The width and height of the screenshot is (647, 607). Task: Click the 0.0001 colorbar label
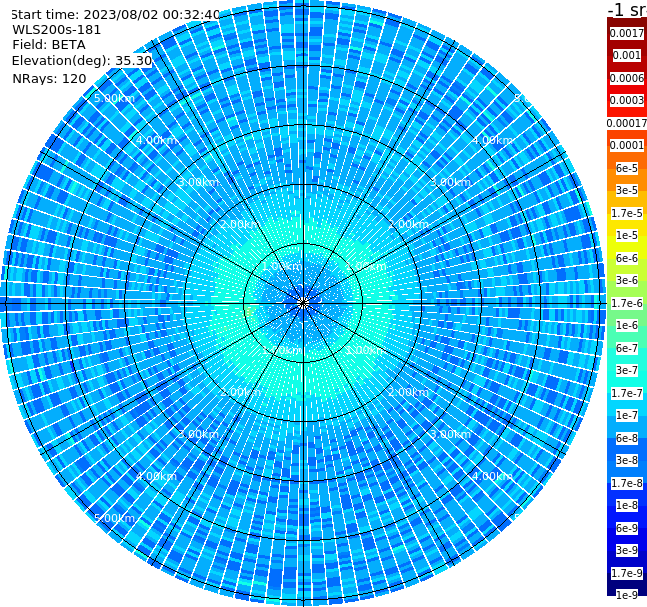coord(627,146)
